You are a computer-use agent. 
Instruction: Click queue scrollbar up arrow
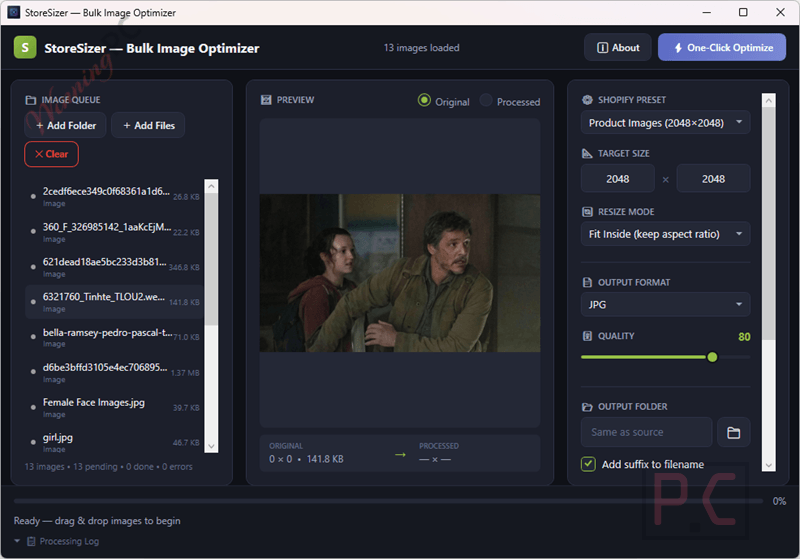(x=211, y=186)
